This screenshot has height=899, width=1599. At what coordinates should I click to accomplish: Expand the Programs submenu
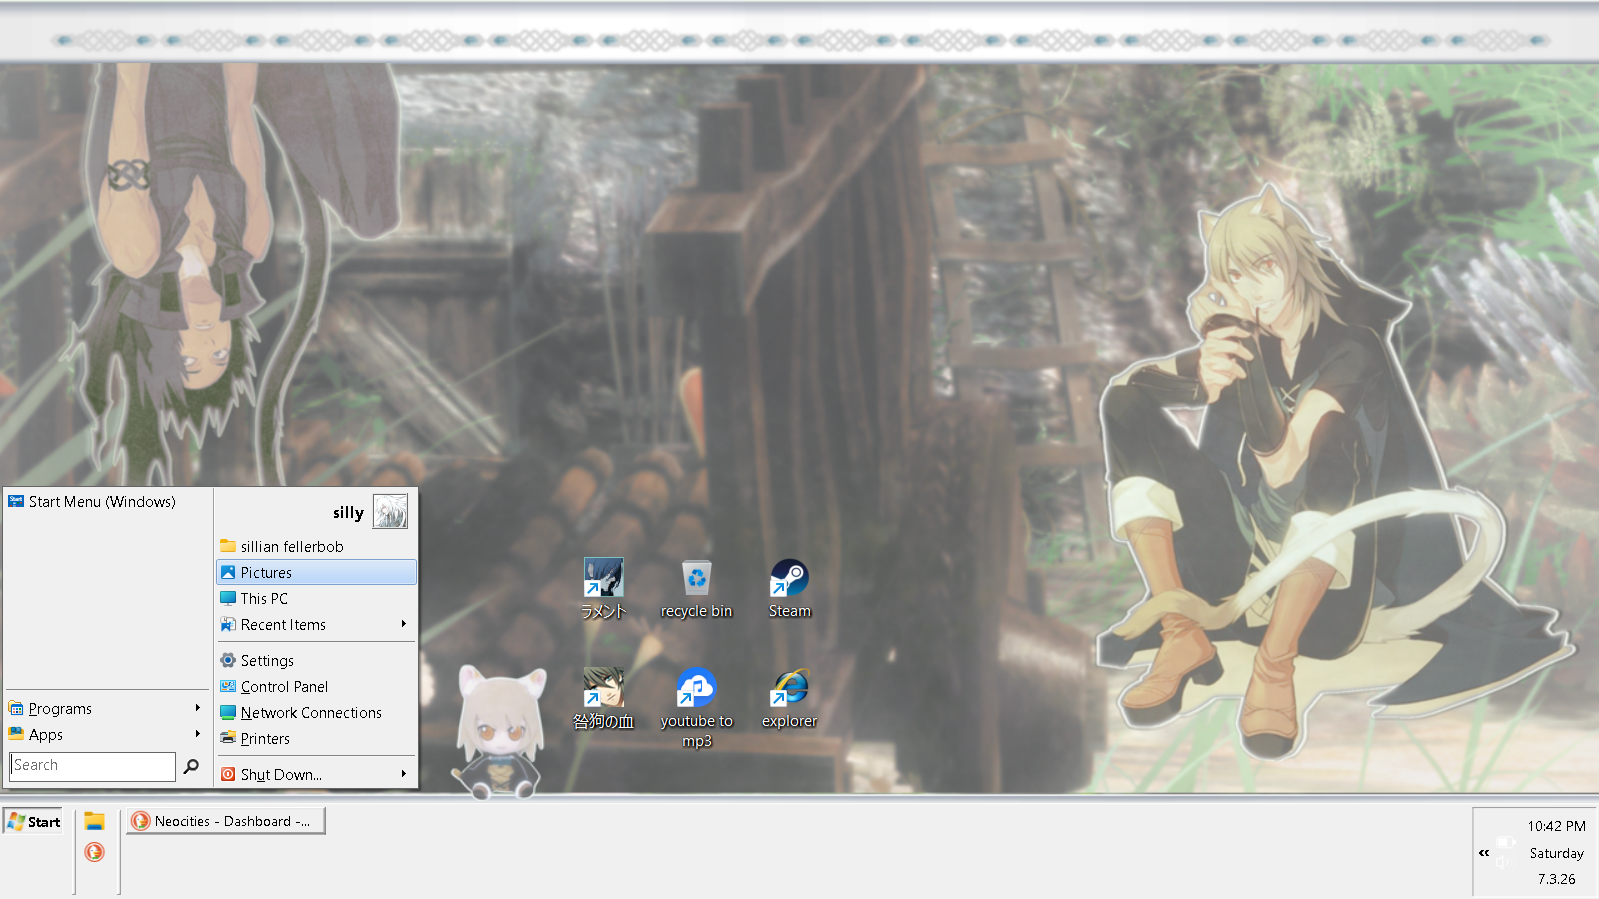point(197,708)
